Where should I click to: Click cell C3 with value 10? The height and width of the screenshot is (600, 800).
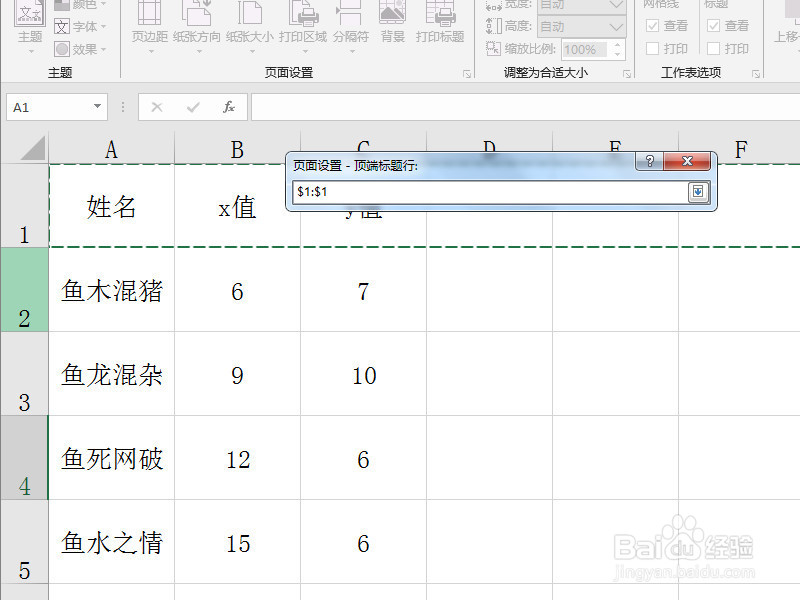coord(363,374)
